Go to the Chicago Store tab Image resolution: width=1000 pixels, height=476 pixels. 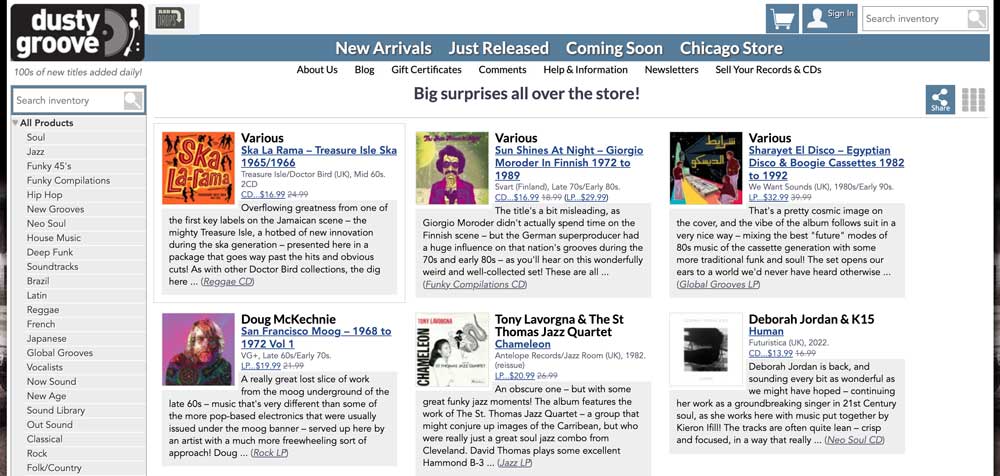(731, 48)
